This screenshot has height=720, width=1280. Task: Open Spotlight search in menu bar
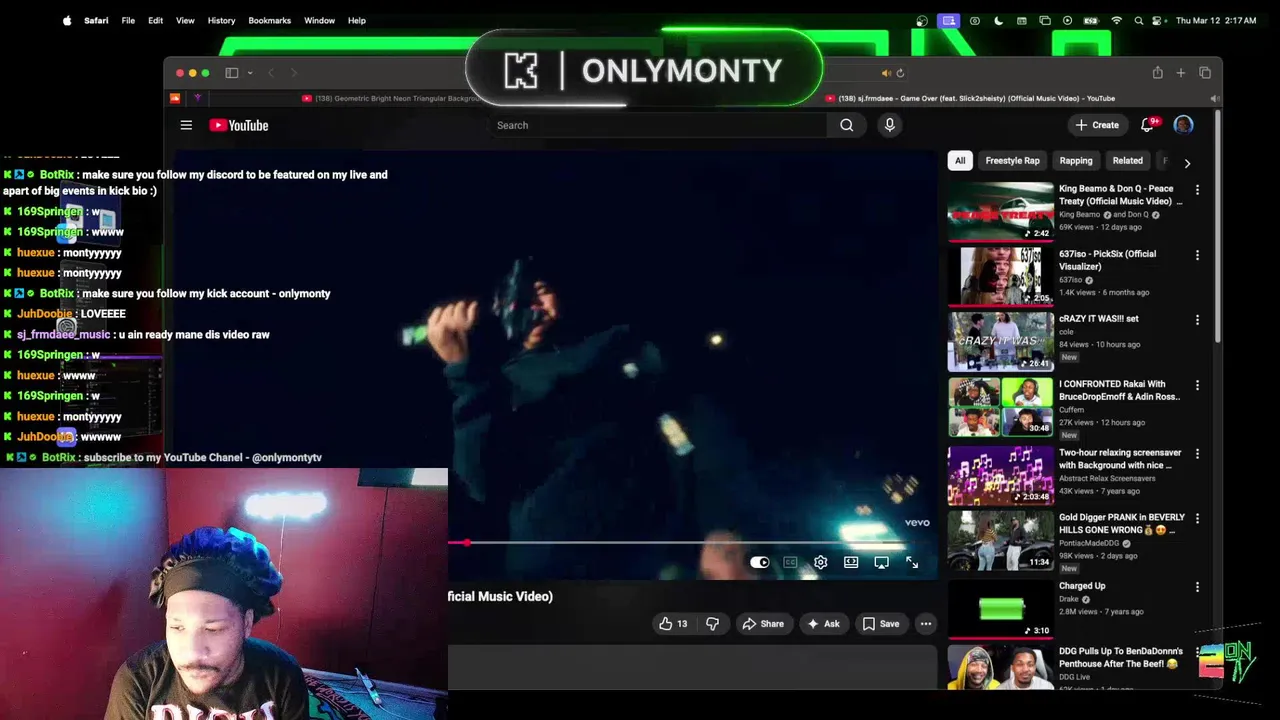1138,20
